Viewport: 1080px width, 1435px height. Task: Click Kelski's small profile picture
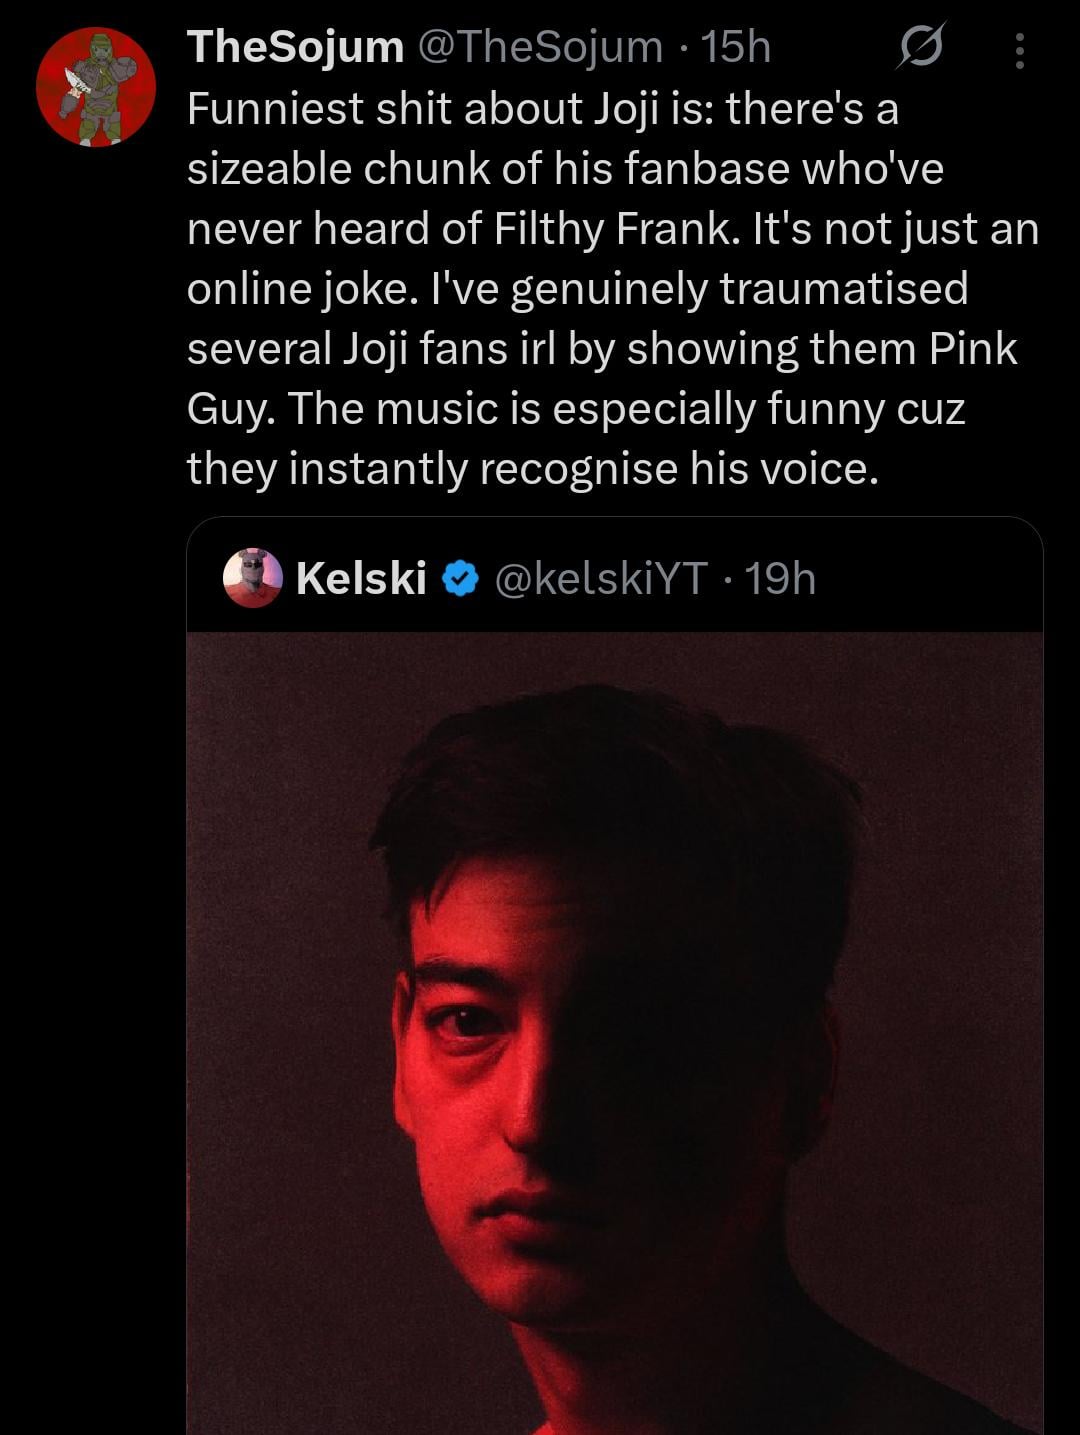tap(252, 578)
